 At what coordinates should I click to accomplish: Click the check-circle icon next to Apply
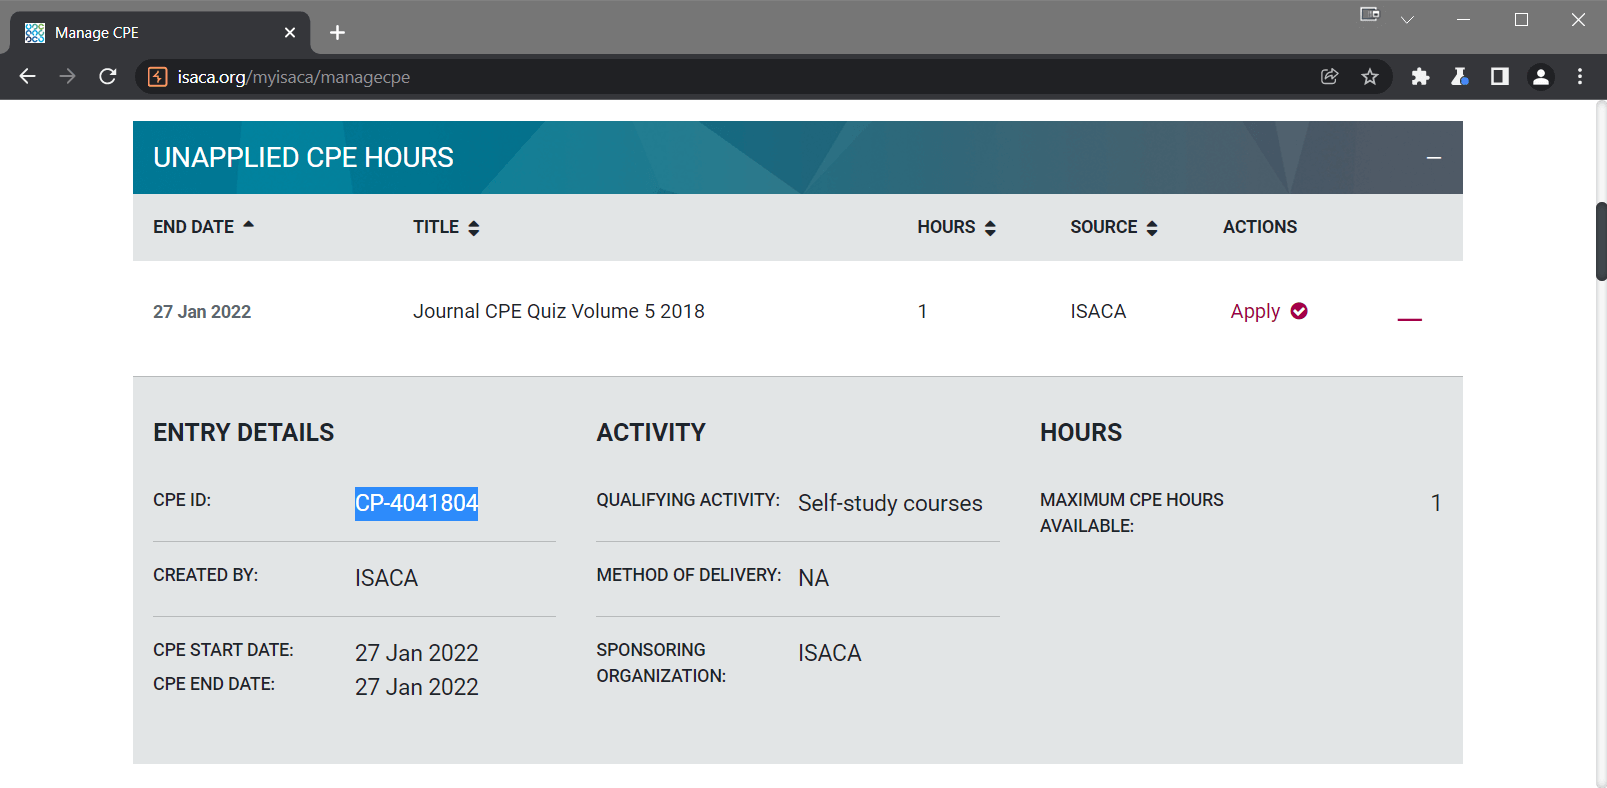[1299, 311]
